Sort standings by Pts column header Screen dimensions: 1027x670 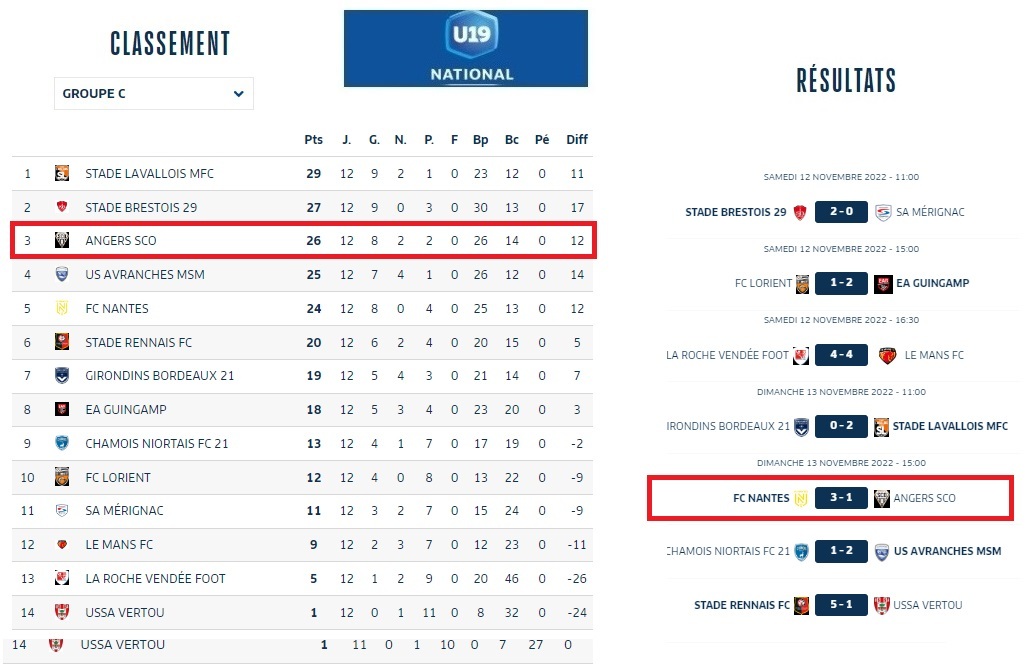tap(313, 140)
